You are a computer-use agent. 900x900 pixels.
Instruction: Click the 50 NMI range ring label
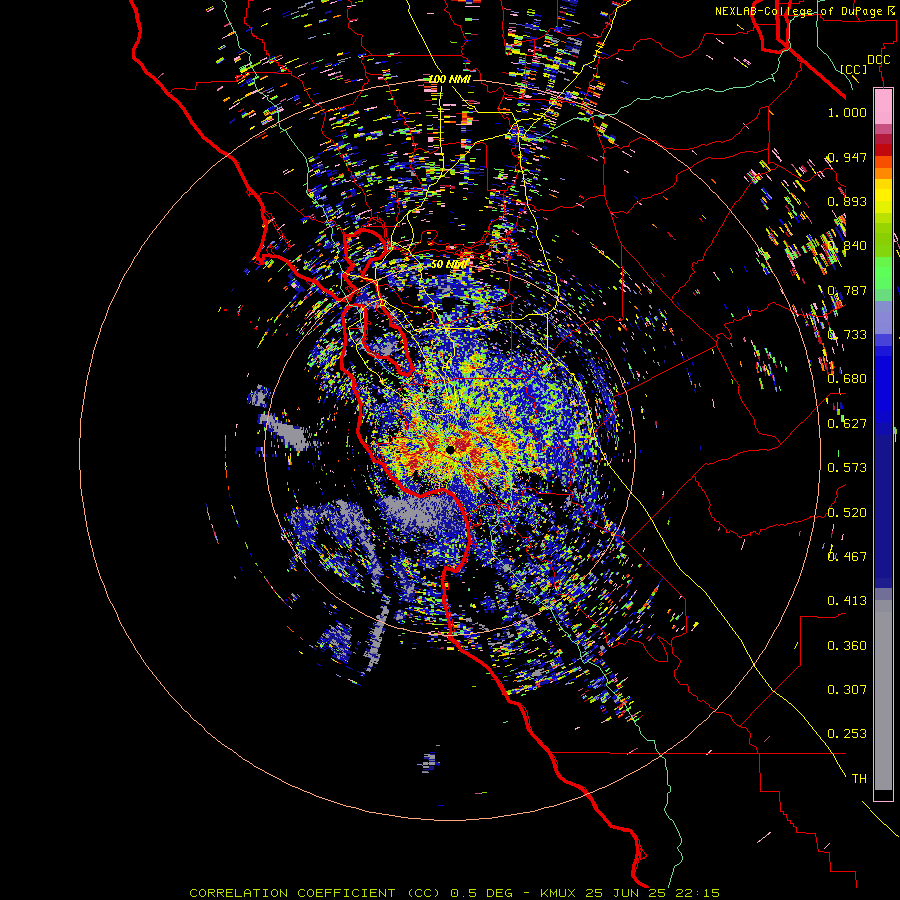click(449, 264)
